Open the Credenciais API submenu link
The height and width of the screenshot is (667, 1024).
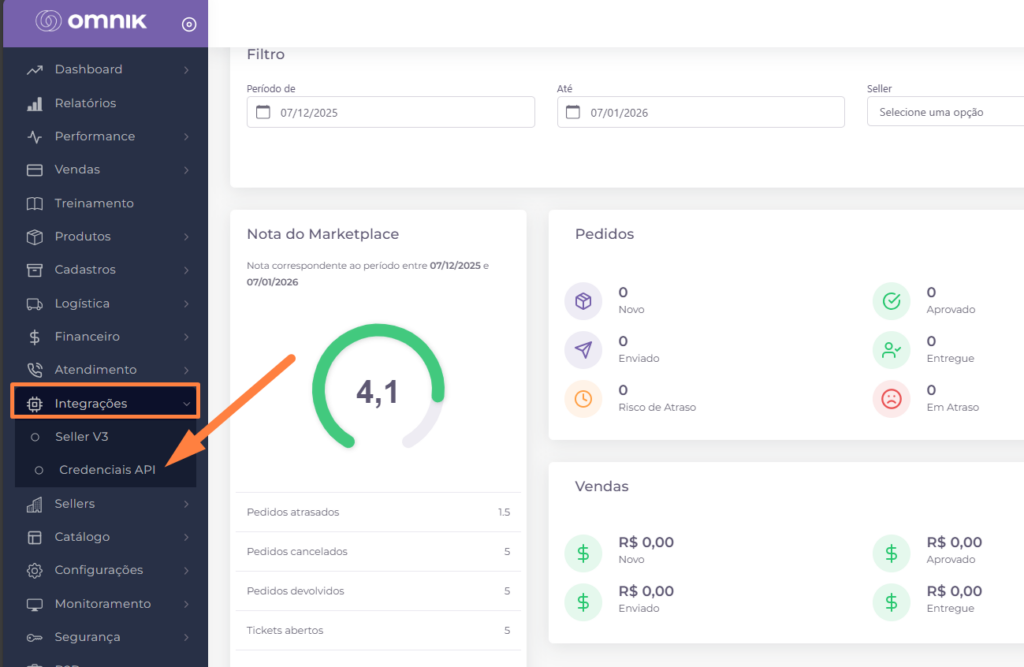click(107, 470)
